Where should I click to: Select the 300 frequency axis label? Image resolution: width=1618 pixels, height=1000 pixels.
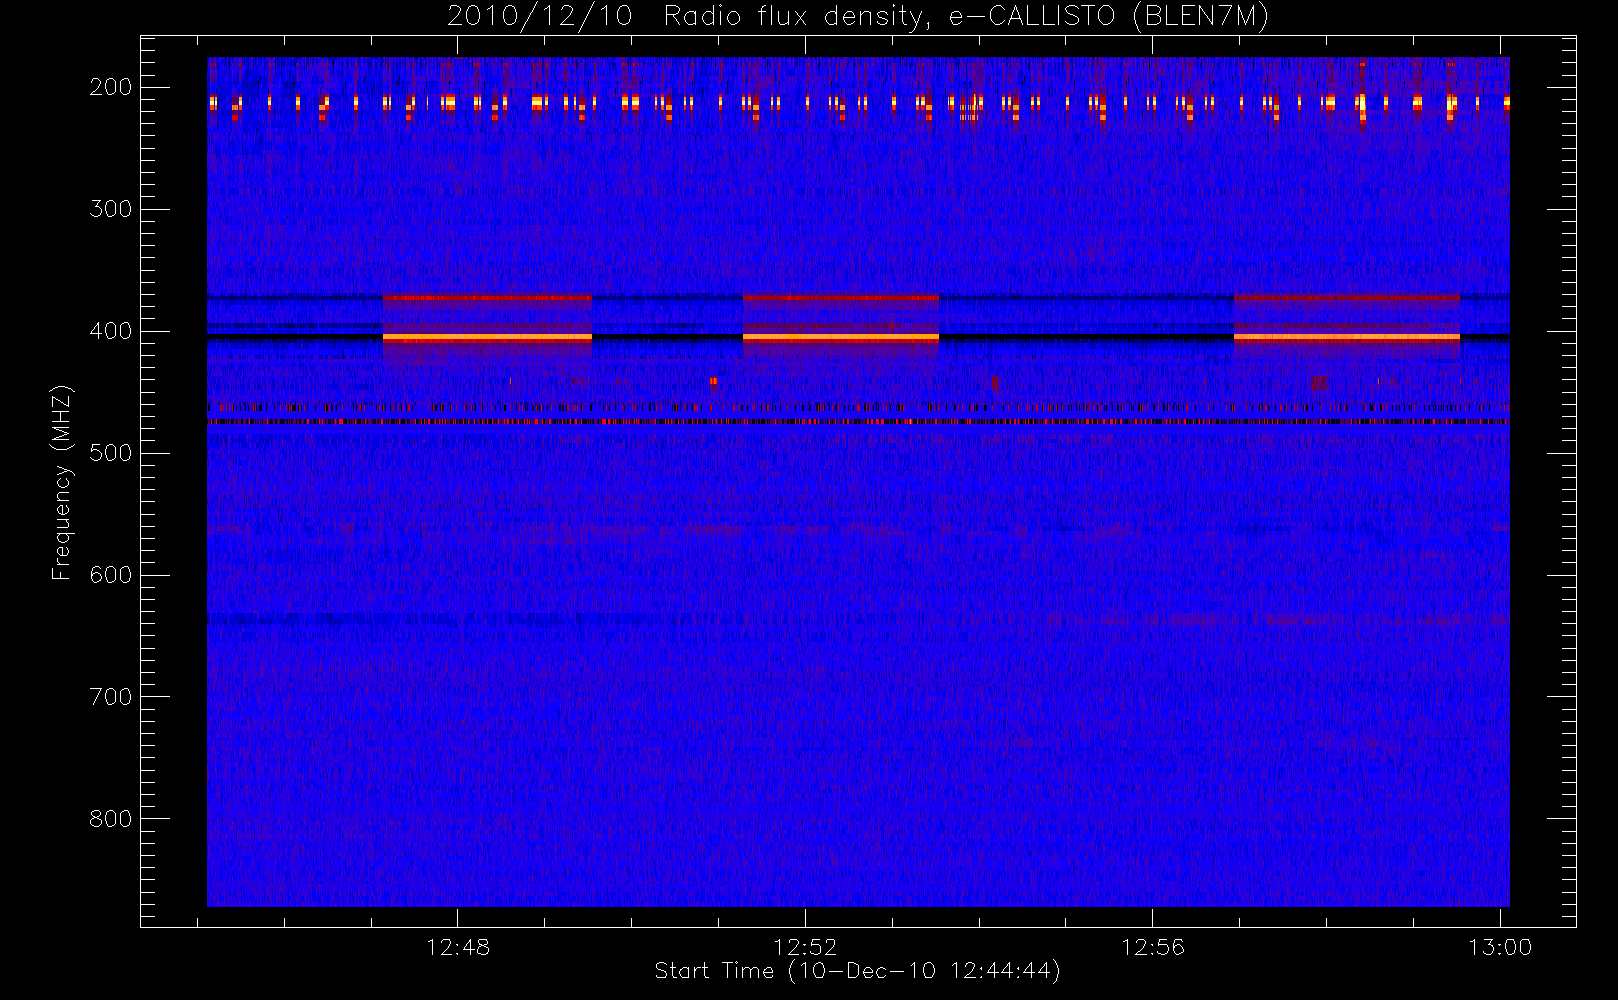click(111, 209)
